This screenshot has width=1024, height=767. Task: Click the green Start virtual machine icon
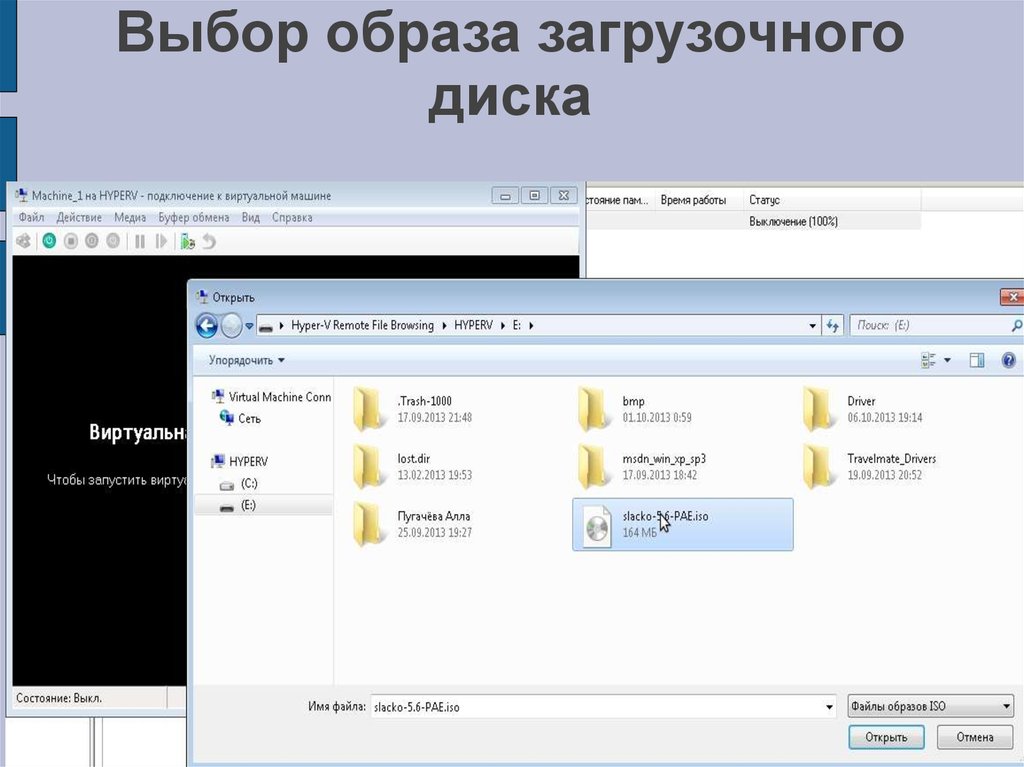[x=49, y=241]
